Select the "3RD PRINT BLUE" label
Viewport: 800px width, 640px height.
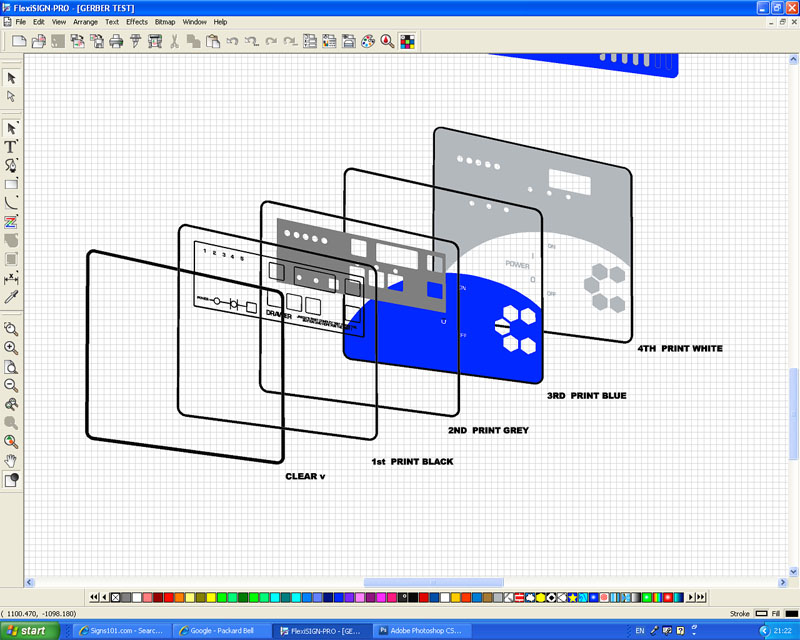click(x=587, y=396)
